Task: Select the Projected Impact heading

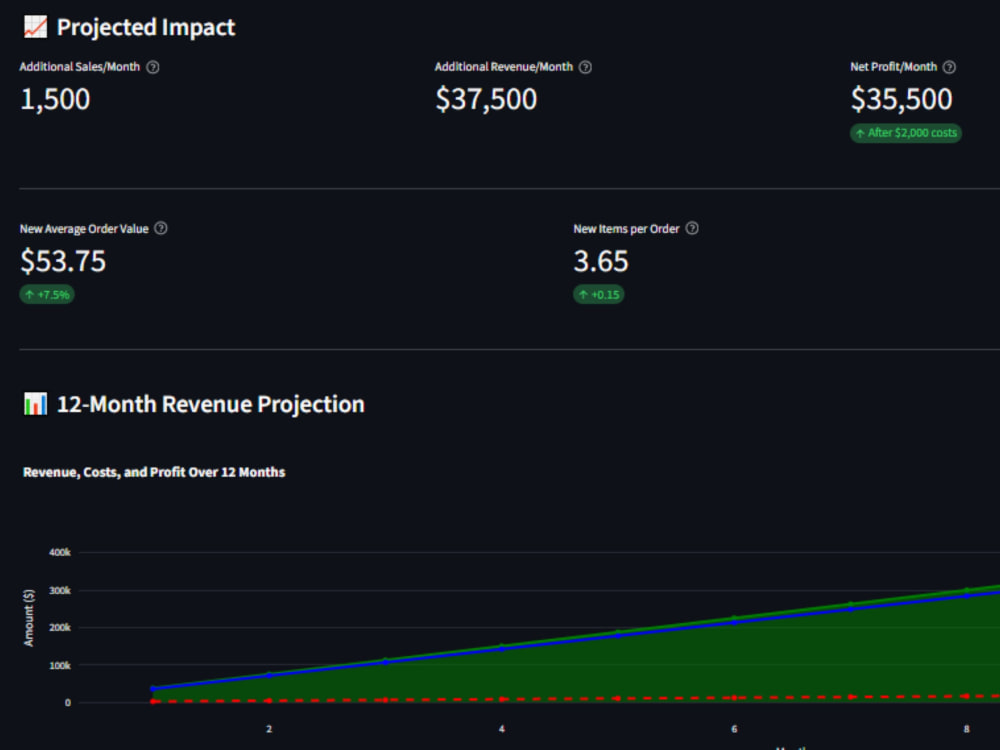Action: (145, 27)
